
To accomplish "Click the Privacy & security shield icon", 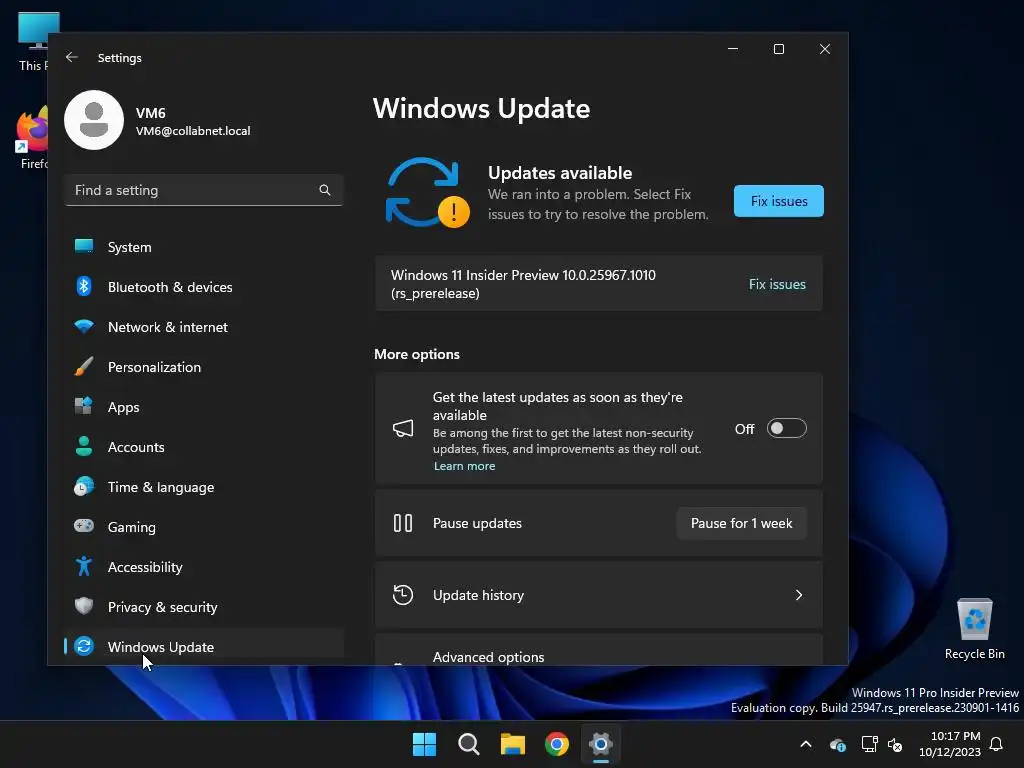I will [x=84, y=606].
